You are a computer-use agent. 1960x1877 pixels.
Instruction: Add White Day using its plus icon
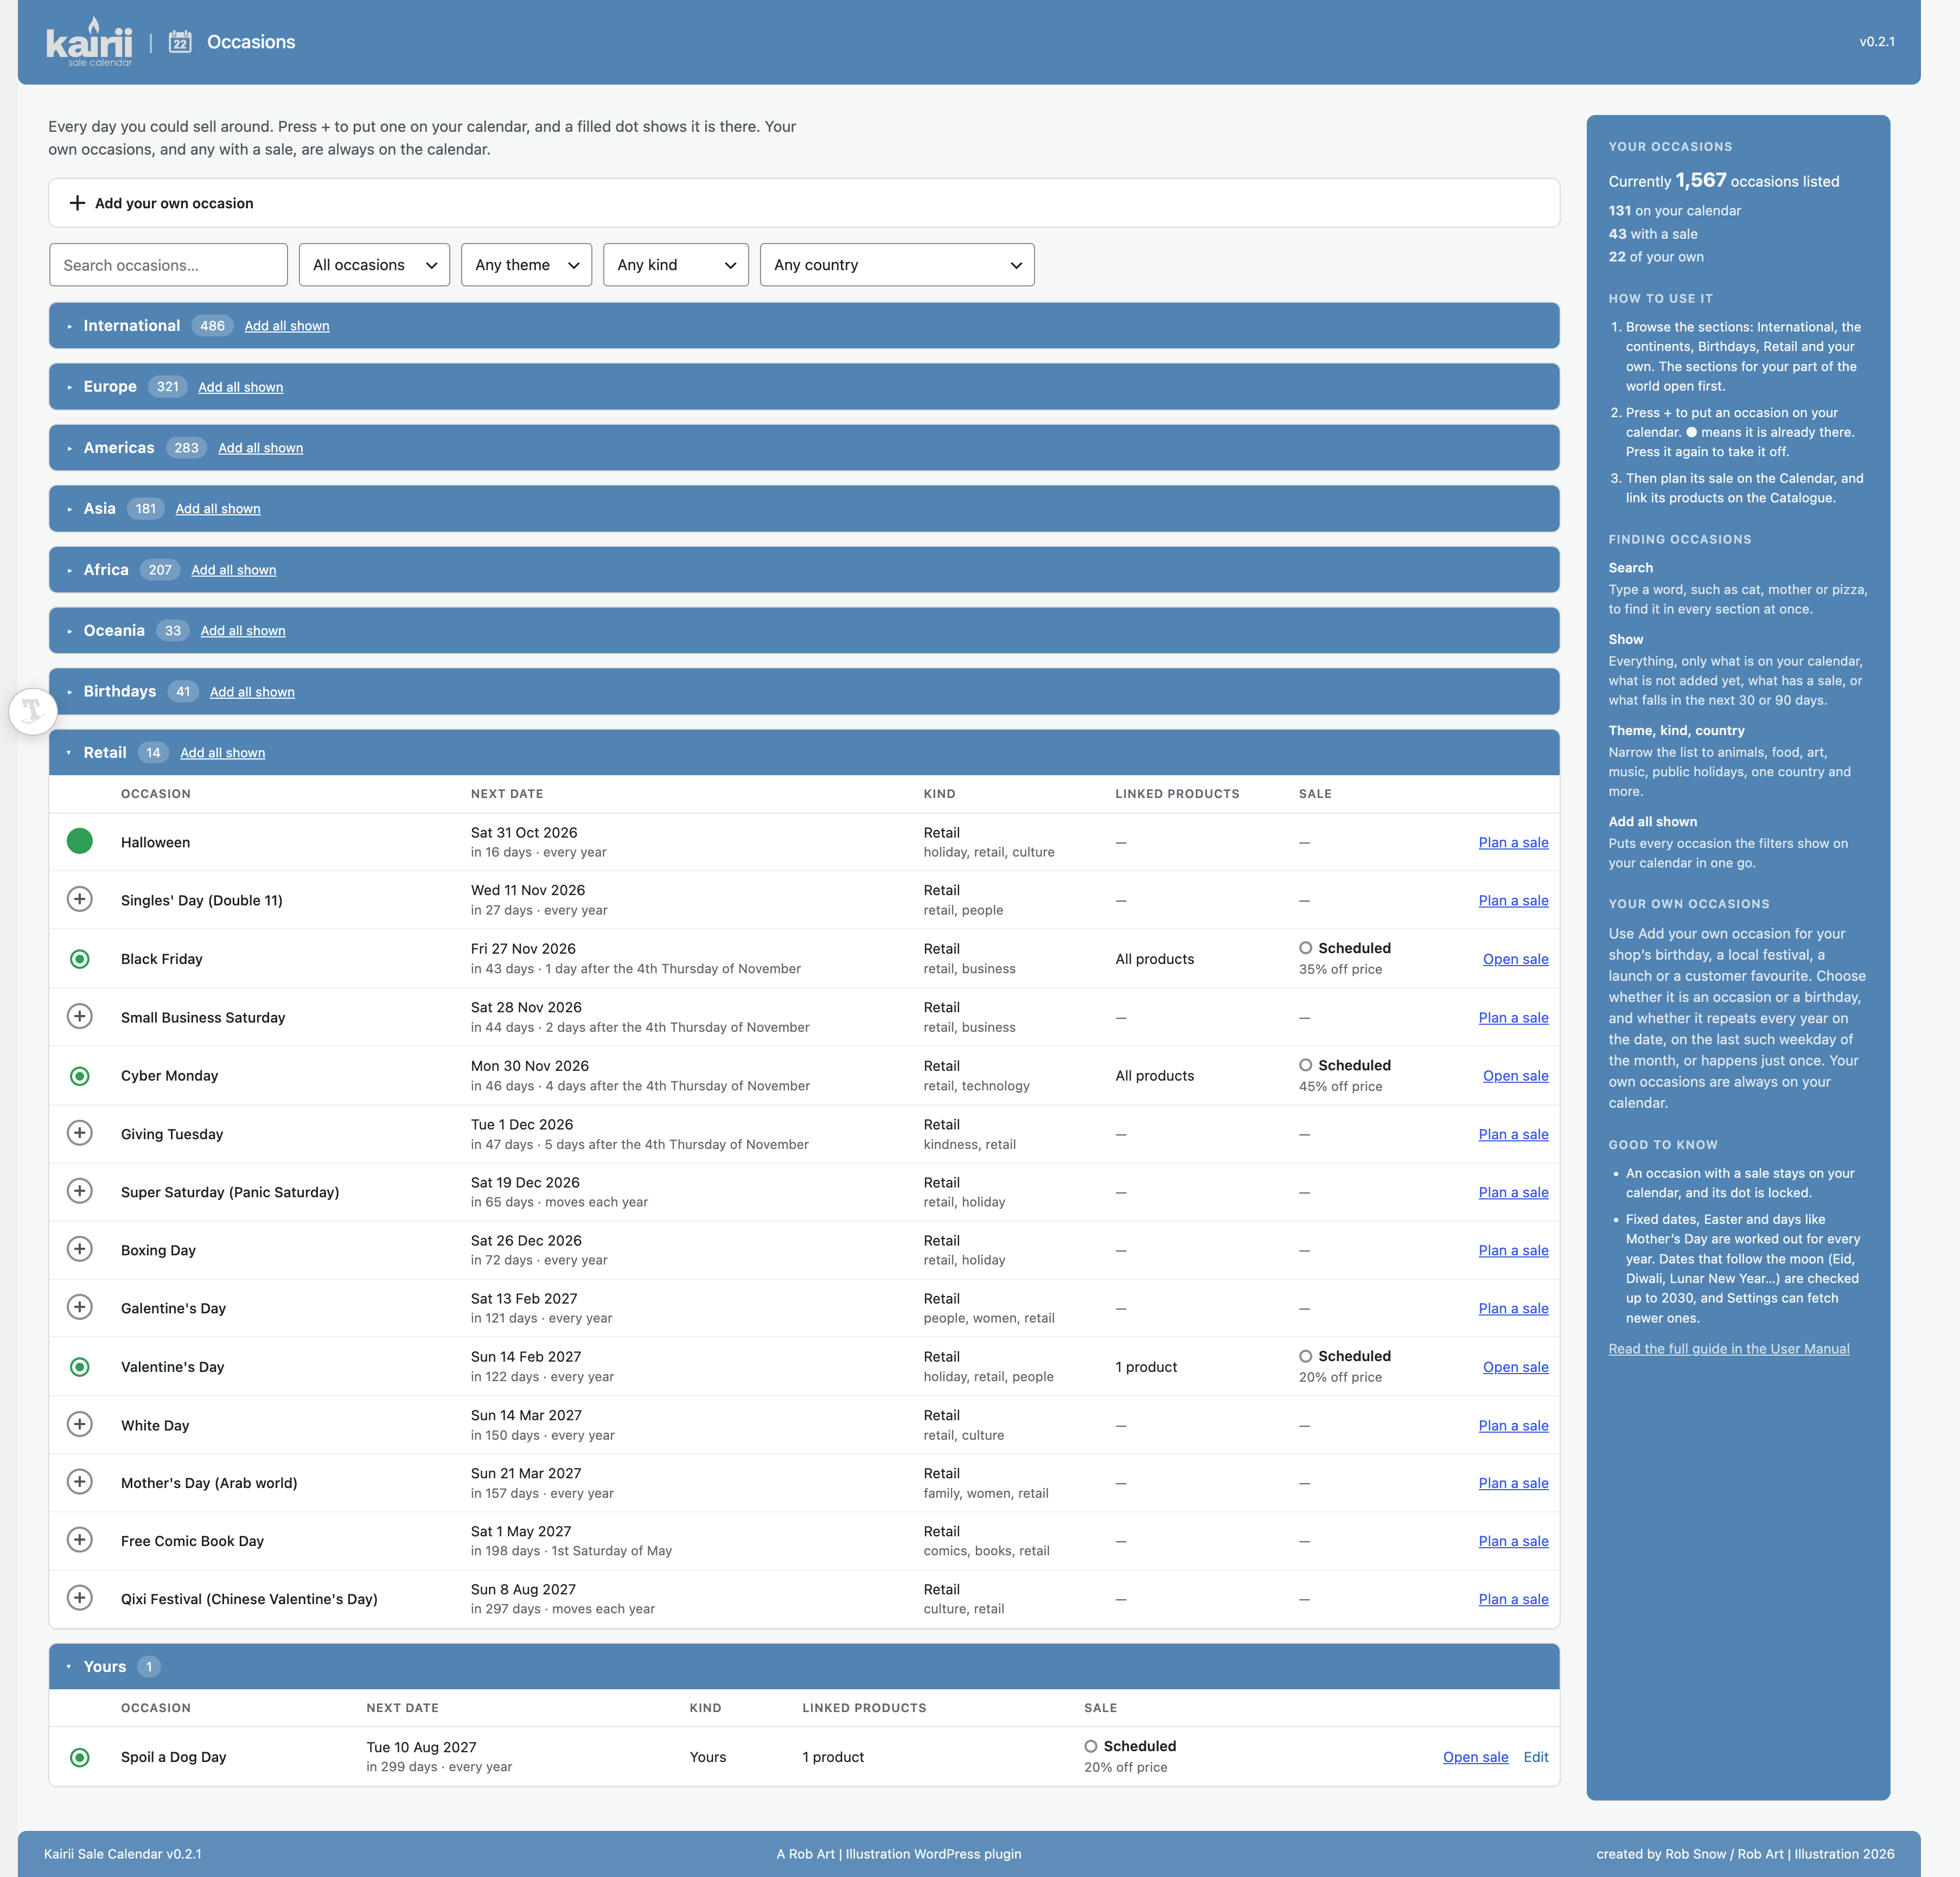80,1424
